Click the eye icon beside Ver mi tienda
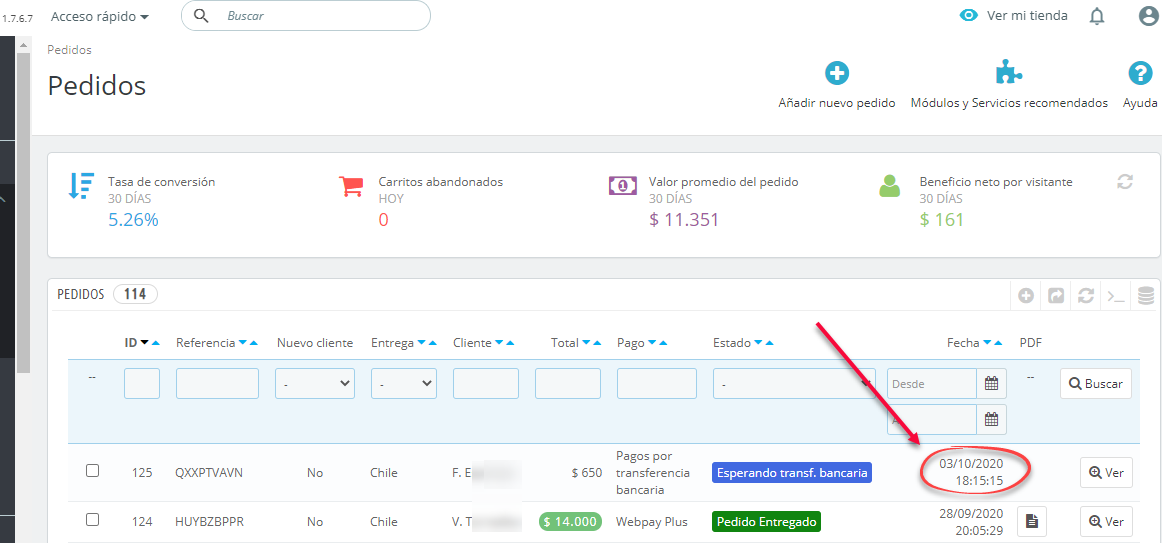 point(969,16)
